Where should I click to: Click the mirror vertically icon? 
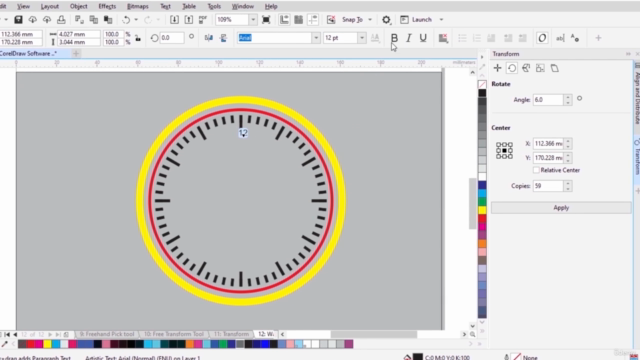tap(223, 38)
